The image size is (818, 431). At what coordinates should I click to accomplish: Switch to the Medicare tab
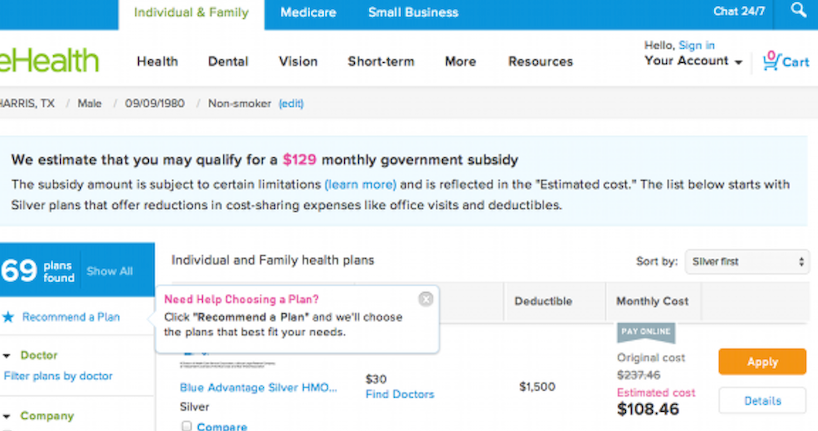pyautogui.click(x=308, y=13)
